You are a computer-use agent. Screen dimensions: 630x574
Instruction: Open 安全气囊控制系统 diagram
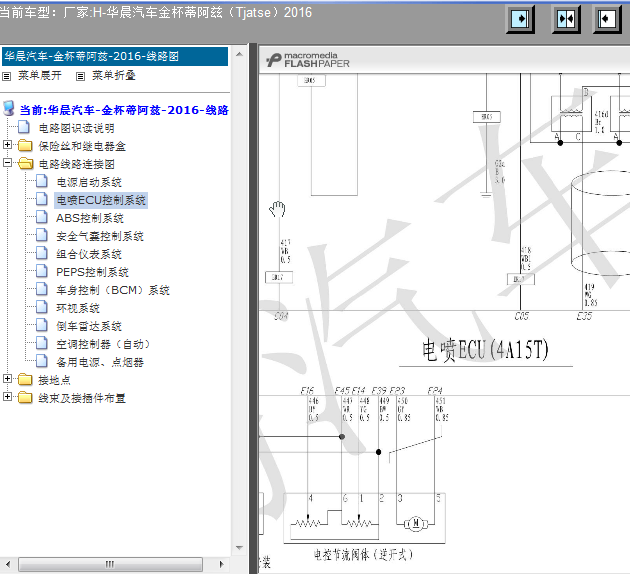tap(100, 236)
